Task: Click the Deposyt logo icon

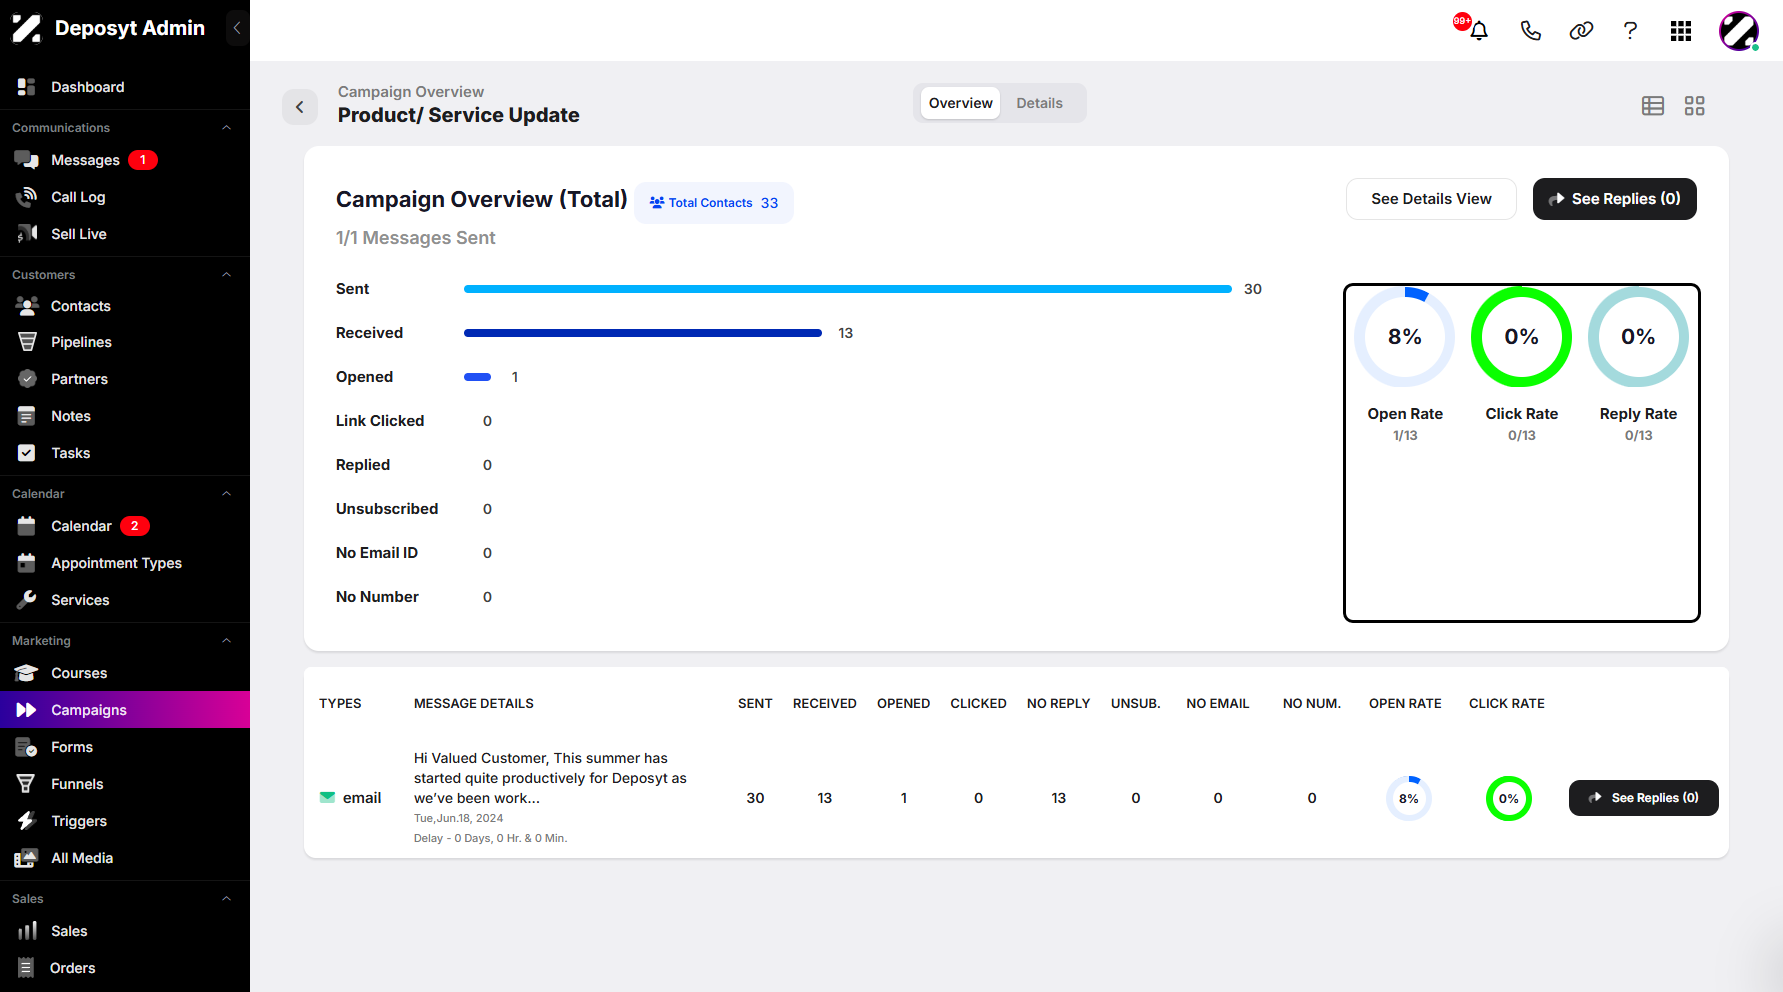Action: coord(26,28)
